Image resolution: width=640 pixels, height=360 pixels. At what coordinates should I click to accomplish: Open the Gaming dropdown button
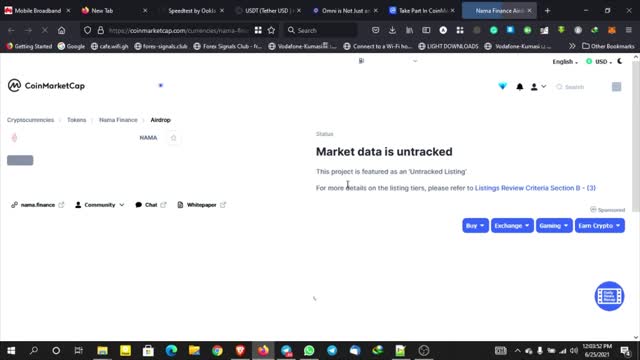click(554, 226)
